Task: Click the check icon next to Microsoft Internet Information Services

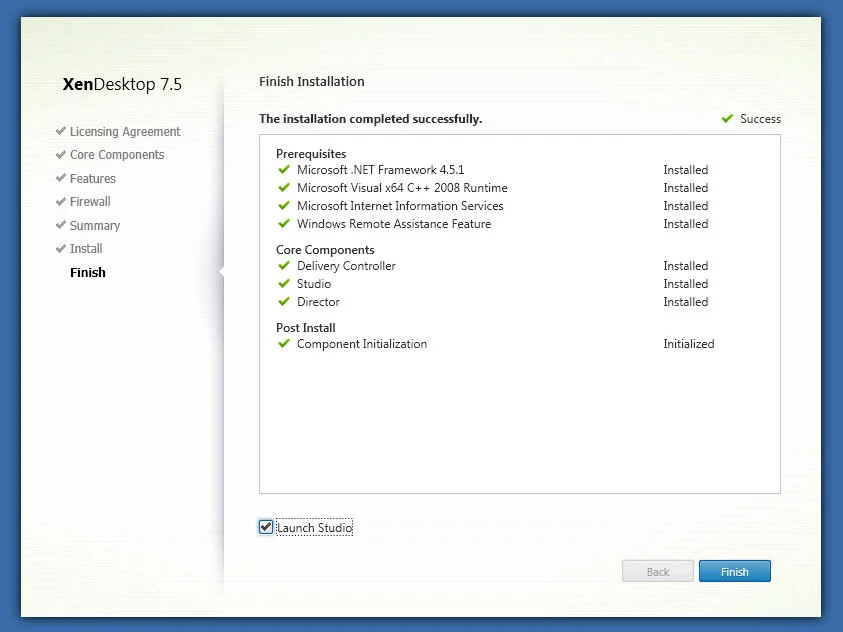Action: [x=284, y=205]
